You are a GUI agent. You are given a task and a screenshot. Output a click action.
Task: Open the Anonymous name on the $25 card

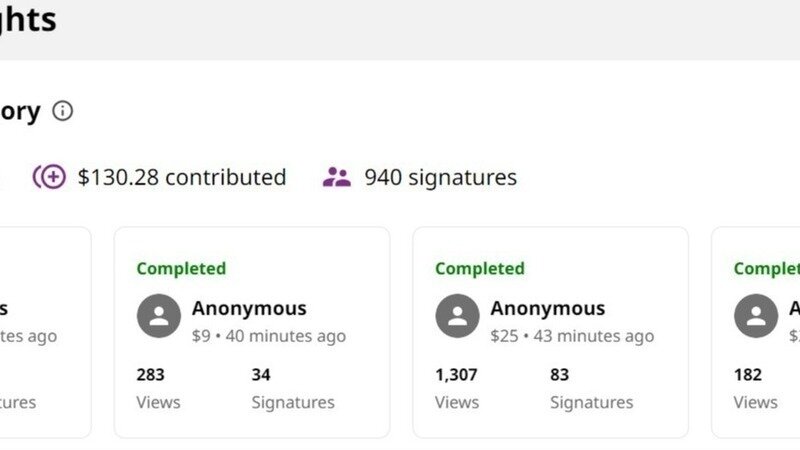(547, 308)
